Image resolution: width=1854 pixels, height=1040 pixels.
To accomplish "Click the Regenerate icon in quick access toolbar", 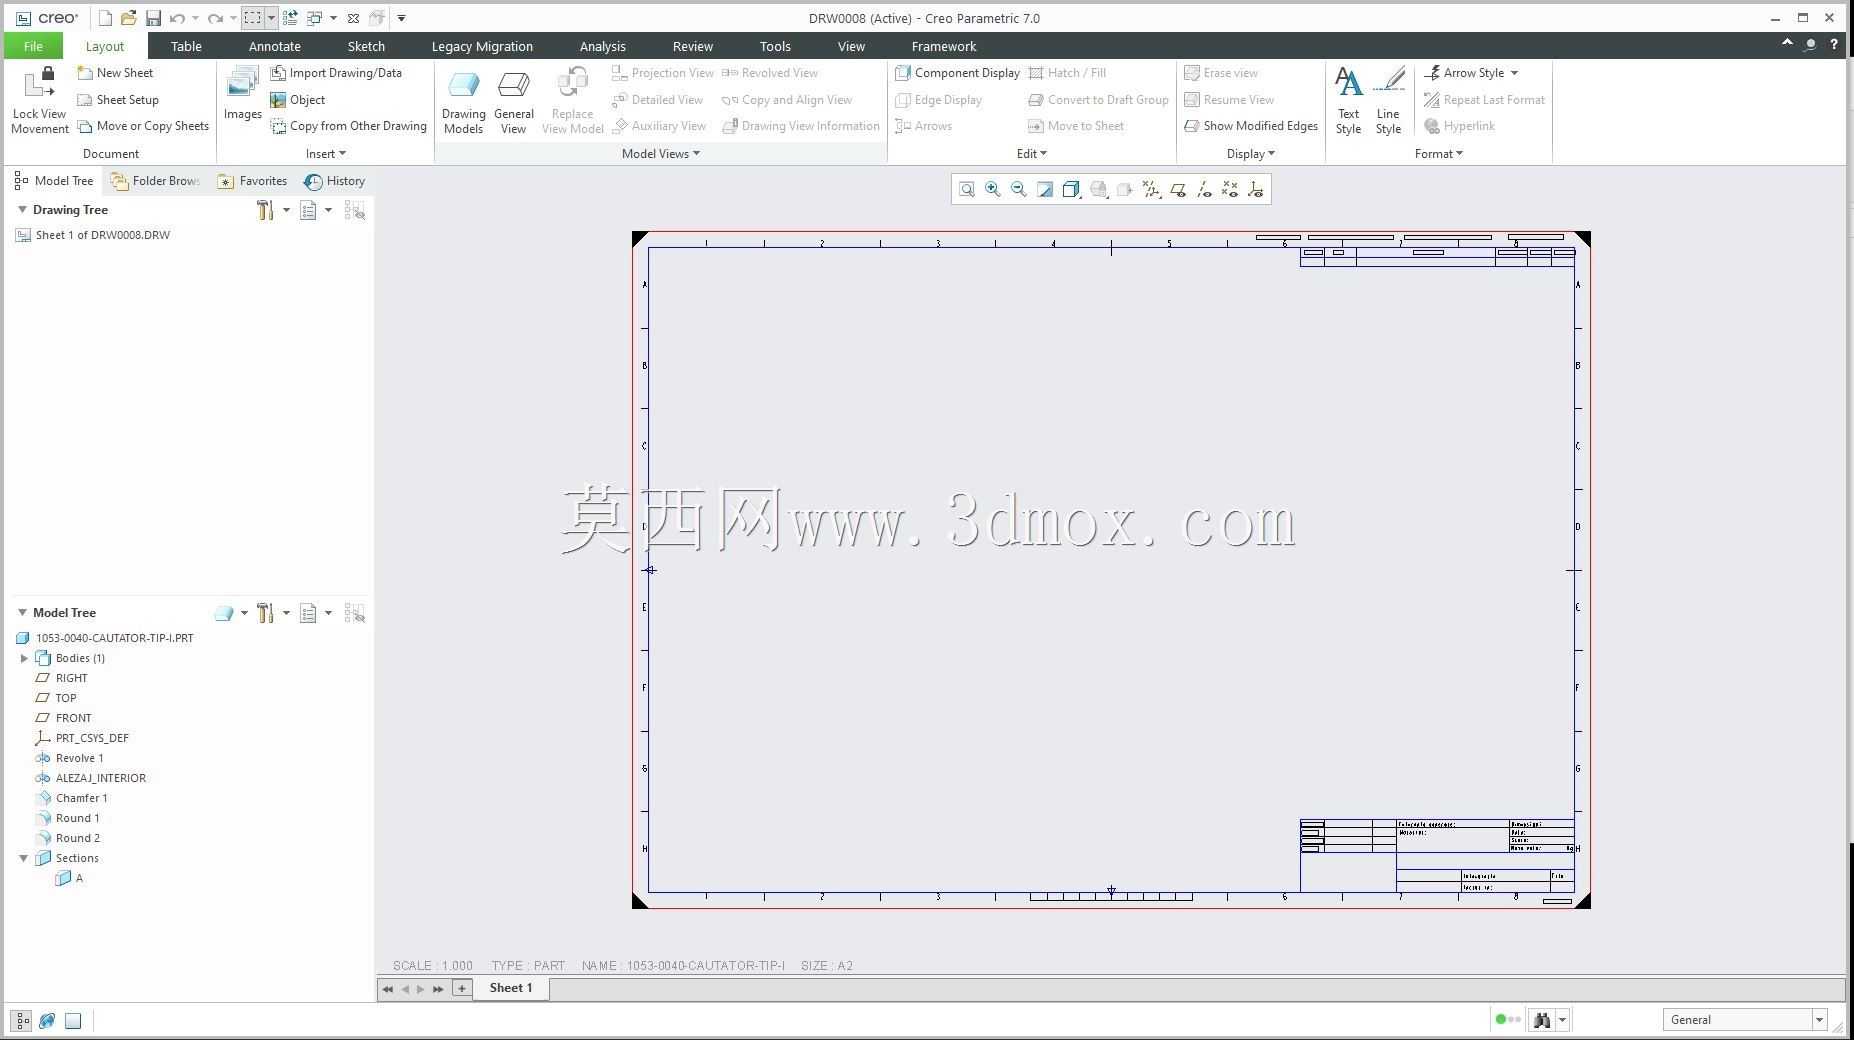I will 290,18.
